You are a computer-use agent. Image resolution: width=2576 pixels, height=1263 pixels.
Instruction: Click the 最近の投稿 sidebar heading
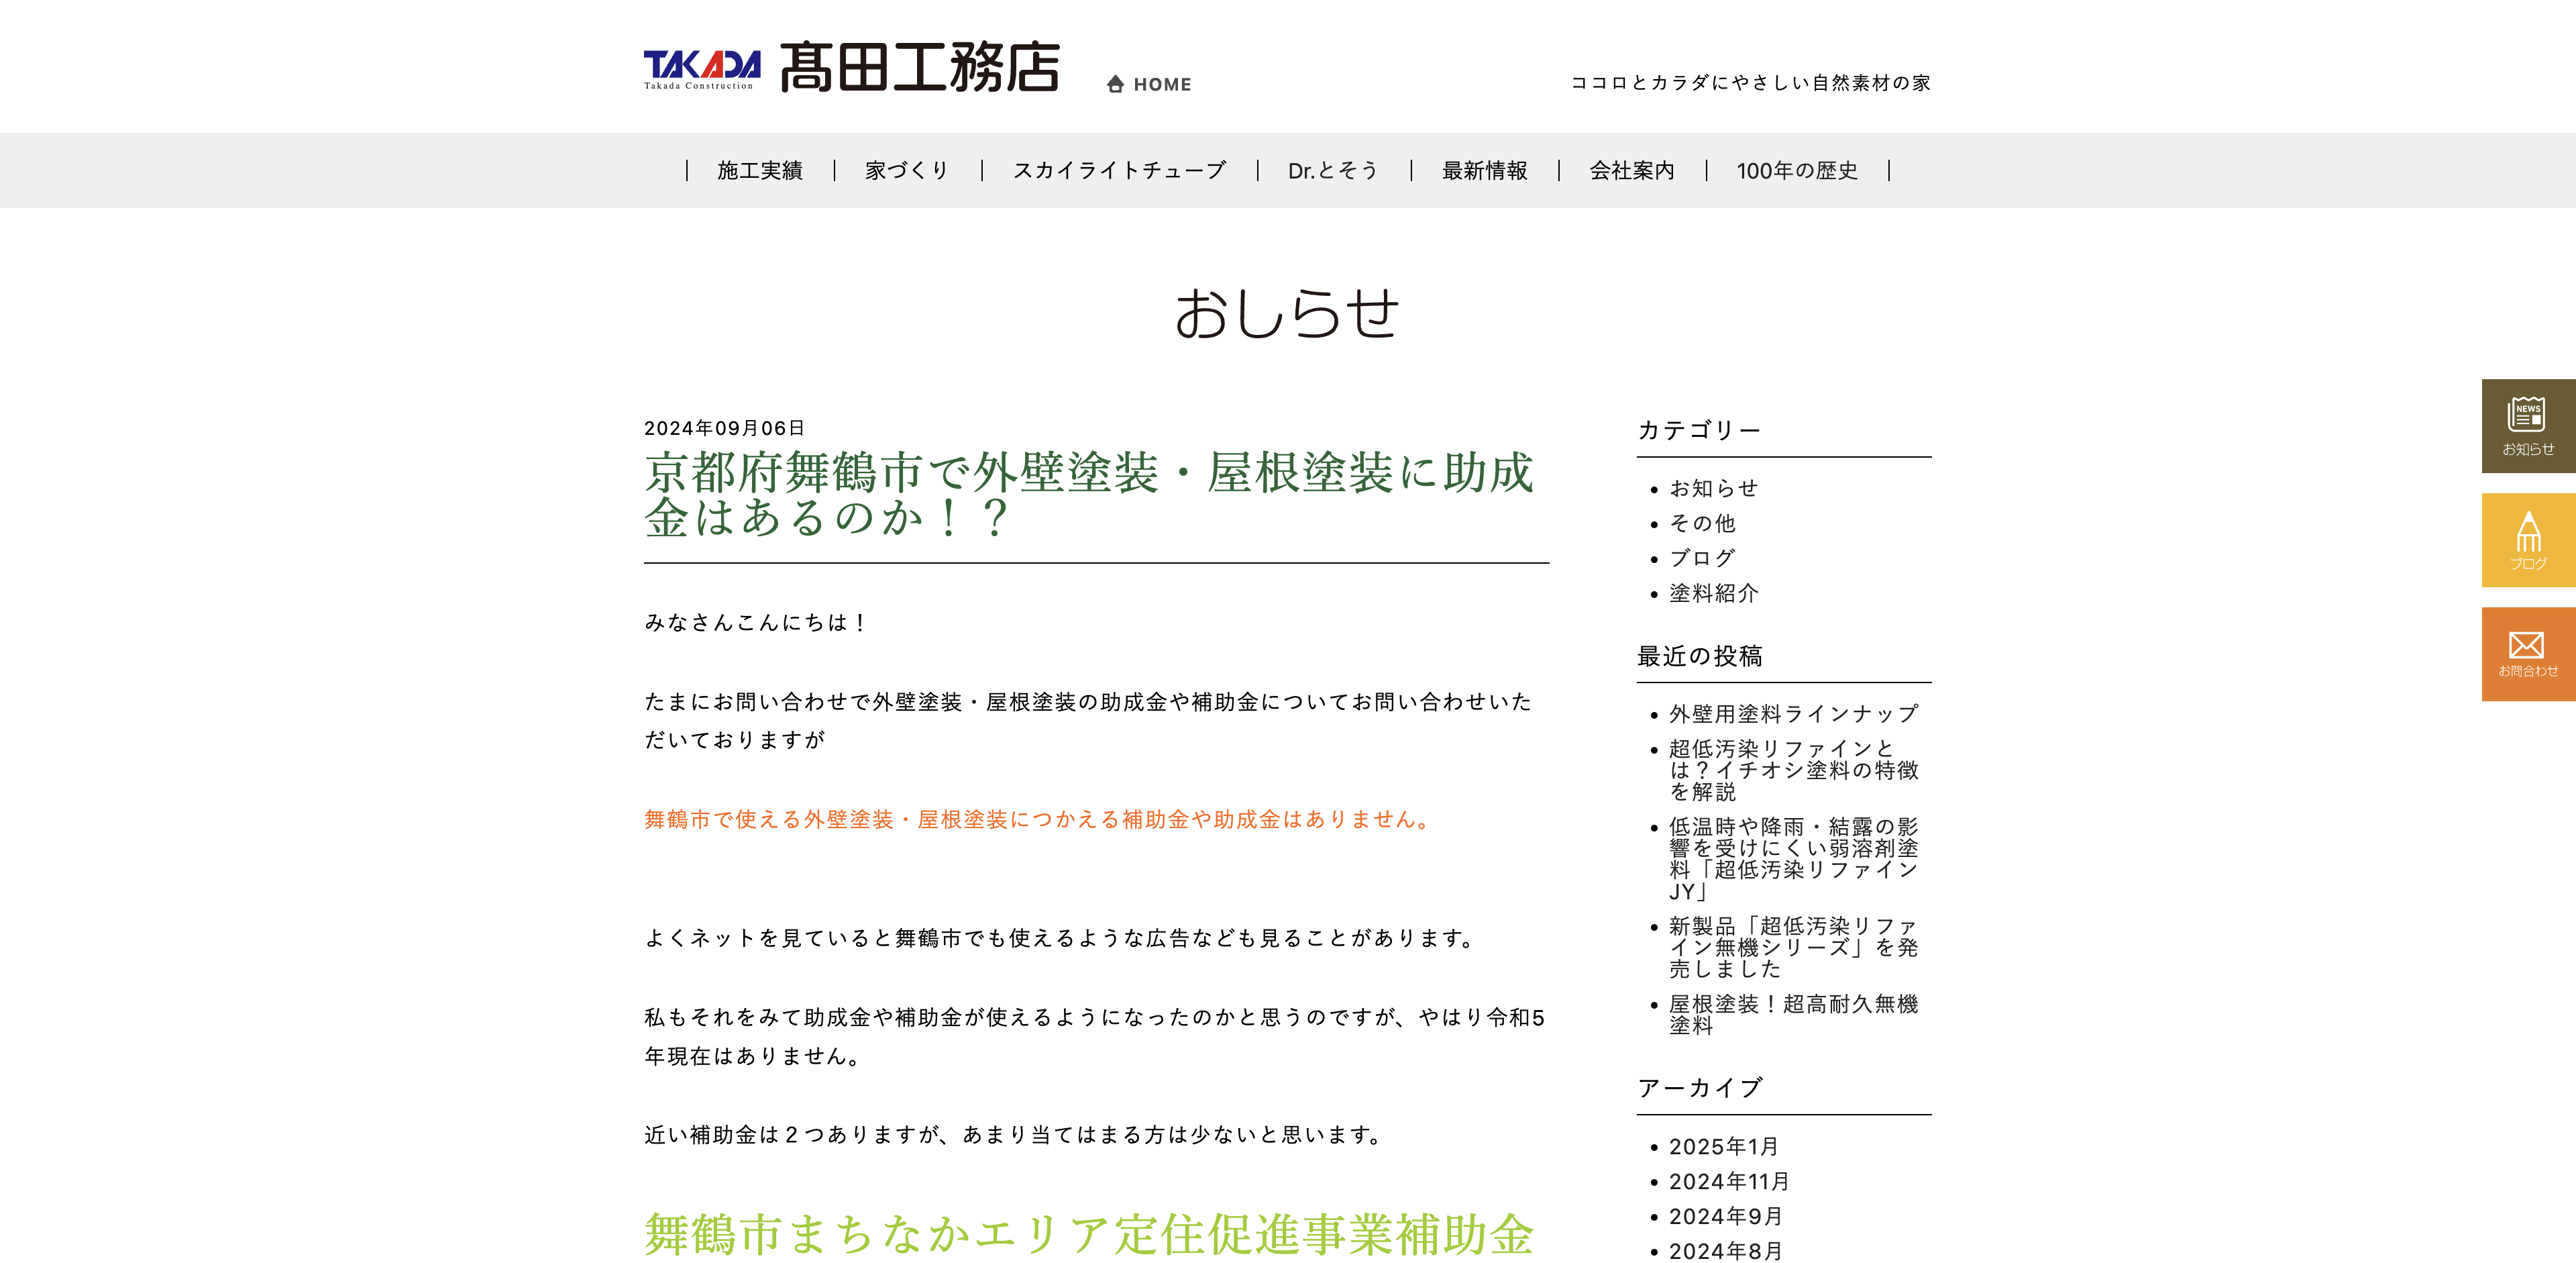(x=1699, y=656)
